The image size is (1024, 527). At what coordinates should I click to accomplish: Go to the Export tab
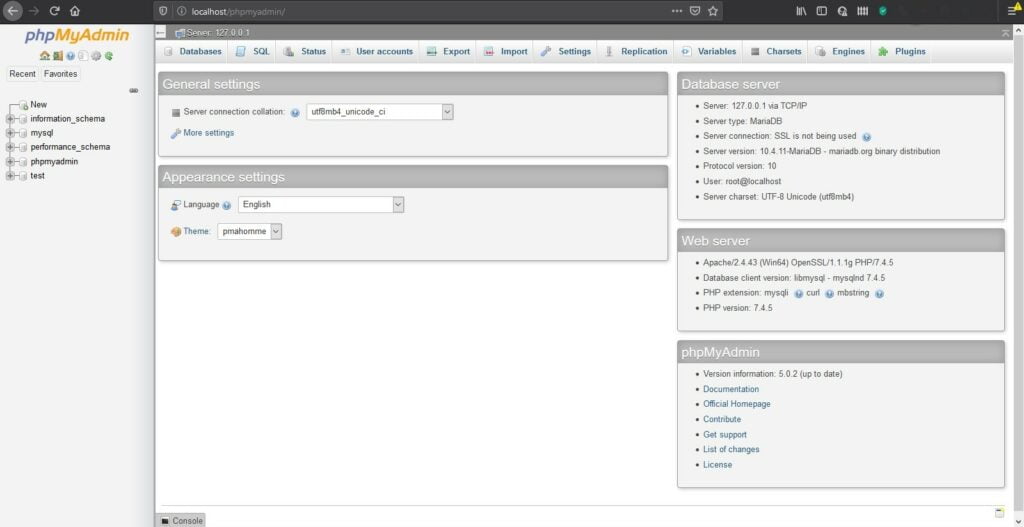pos(448,52)
